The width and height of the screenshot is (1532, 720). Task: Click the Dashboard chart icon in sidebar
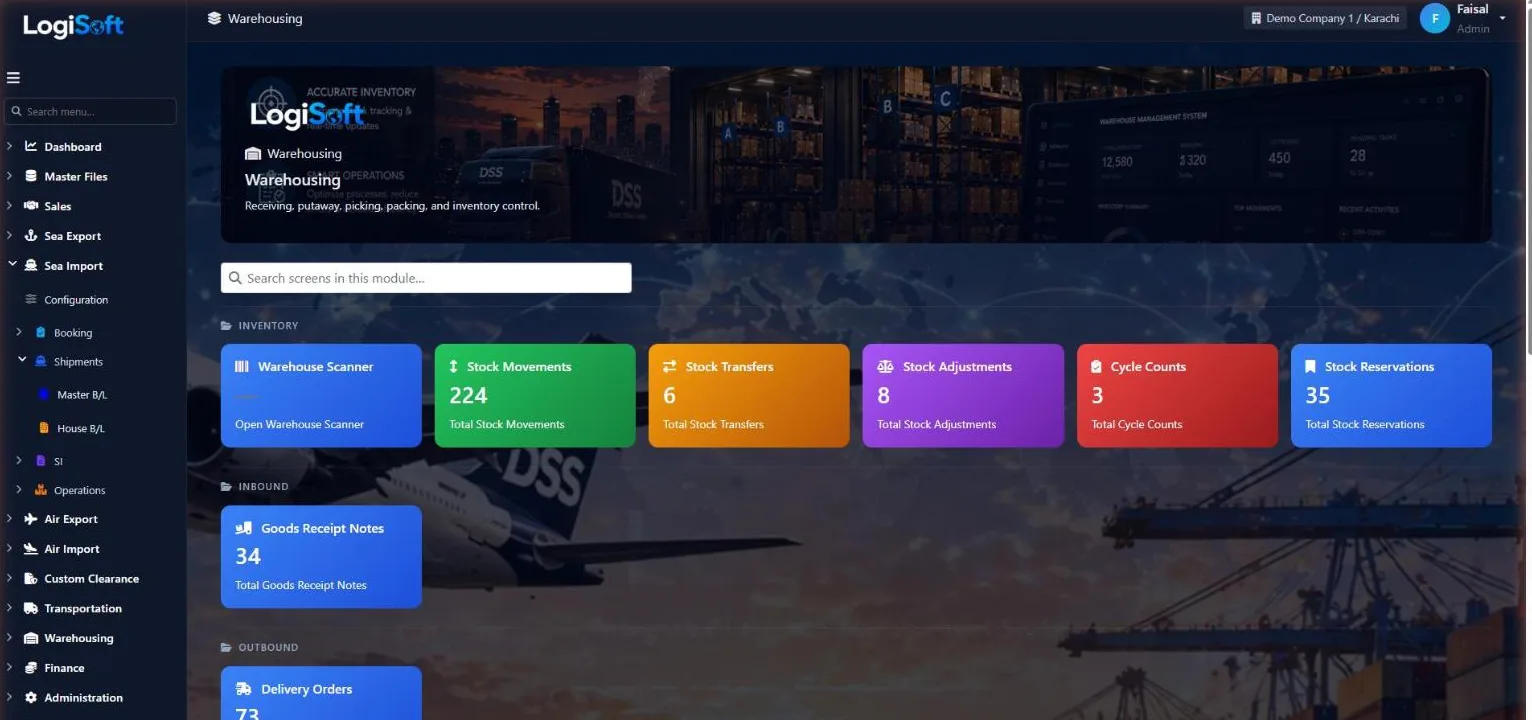tap(31, 146)
